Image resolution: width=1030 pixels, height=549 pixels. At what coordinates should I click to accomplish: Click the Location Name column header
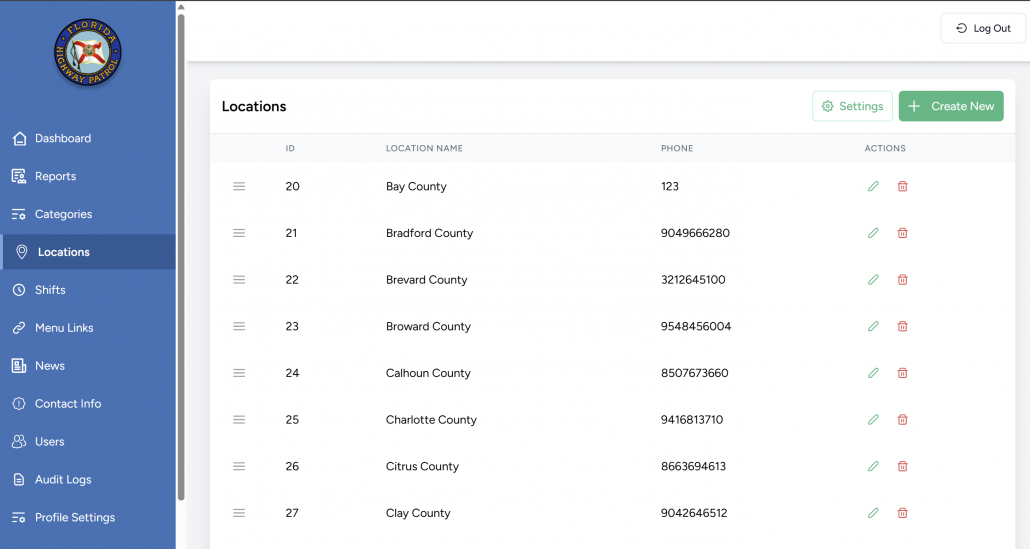point(424,148)
